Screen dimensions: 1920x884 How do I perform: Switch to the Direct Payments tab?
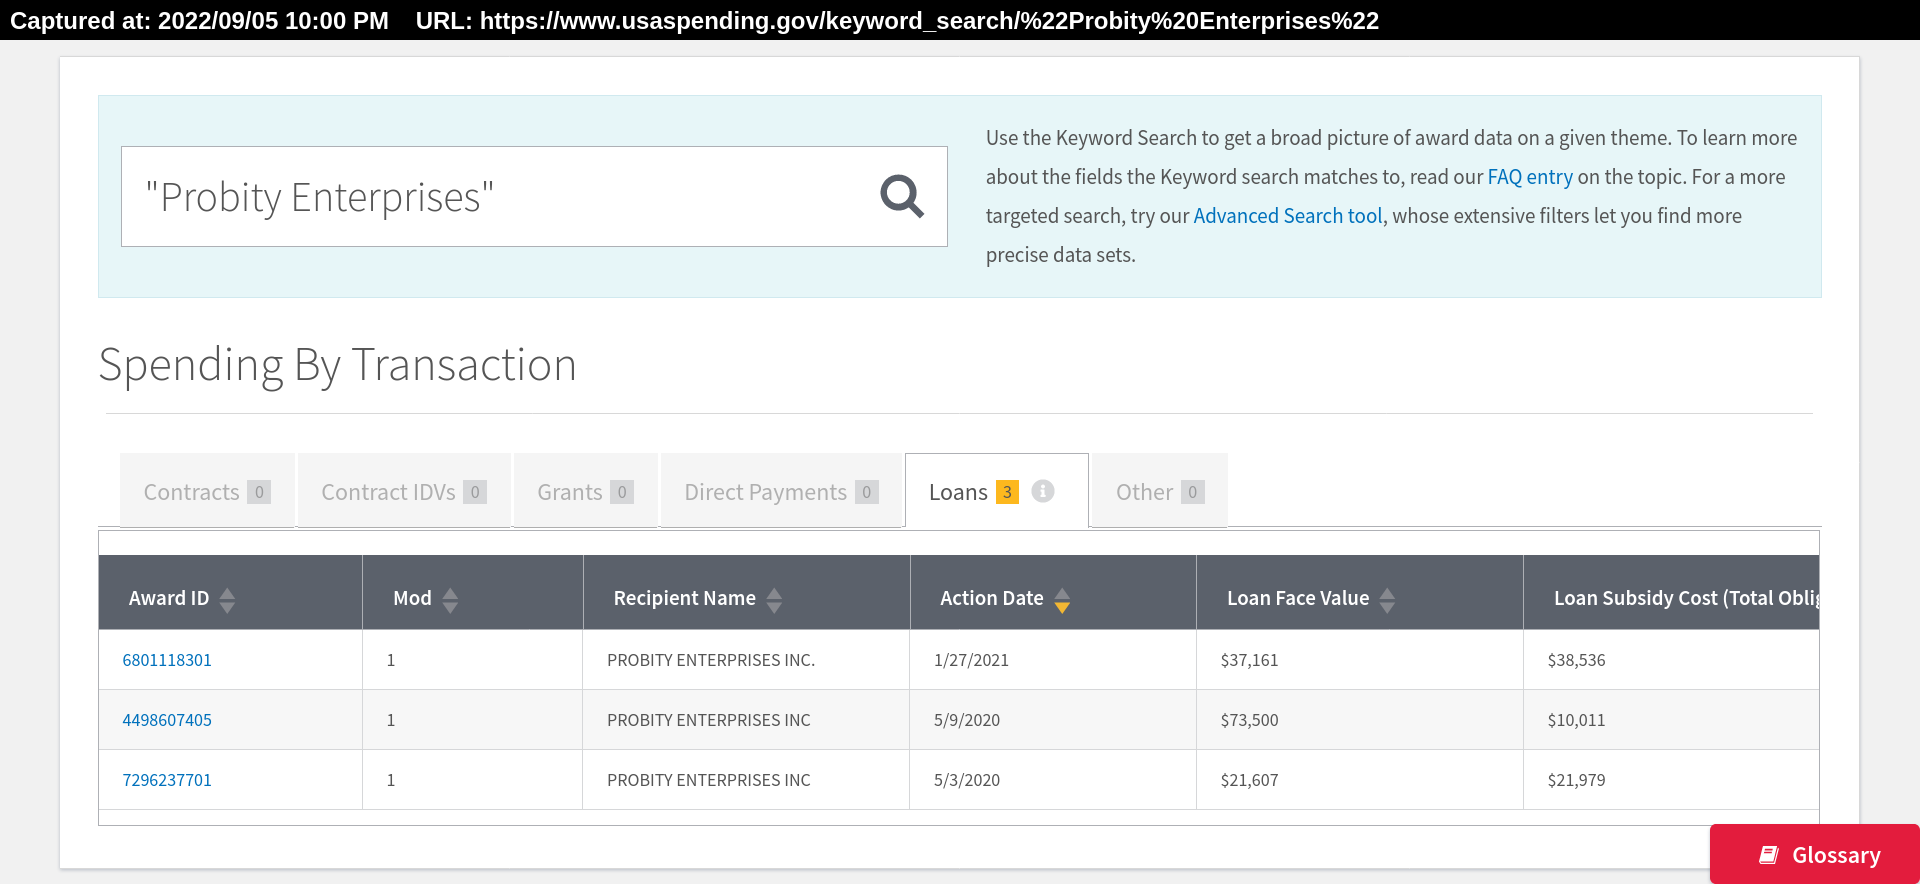click(781, 491)
